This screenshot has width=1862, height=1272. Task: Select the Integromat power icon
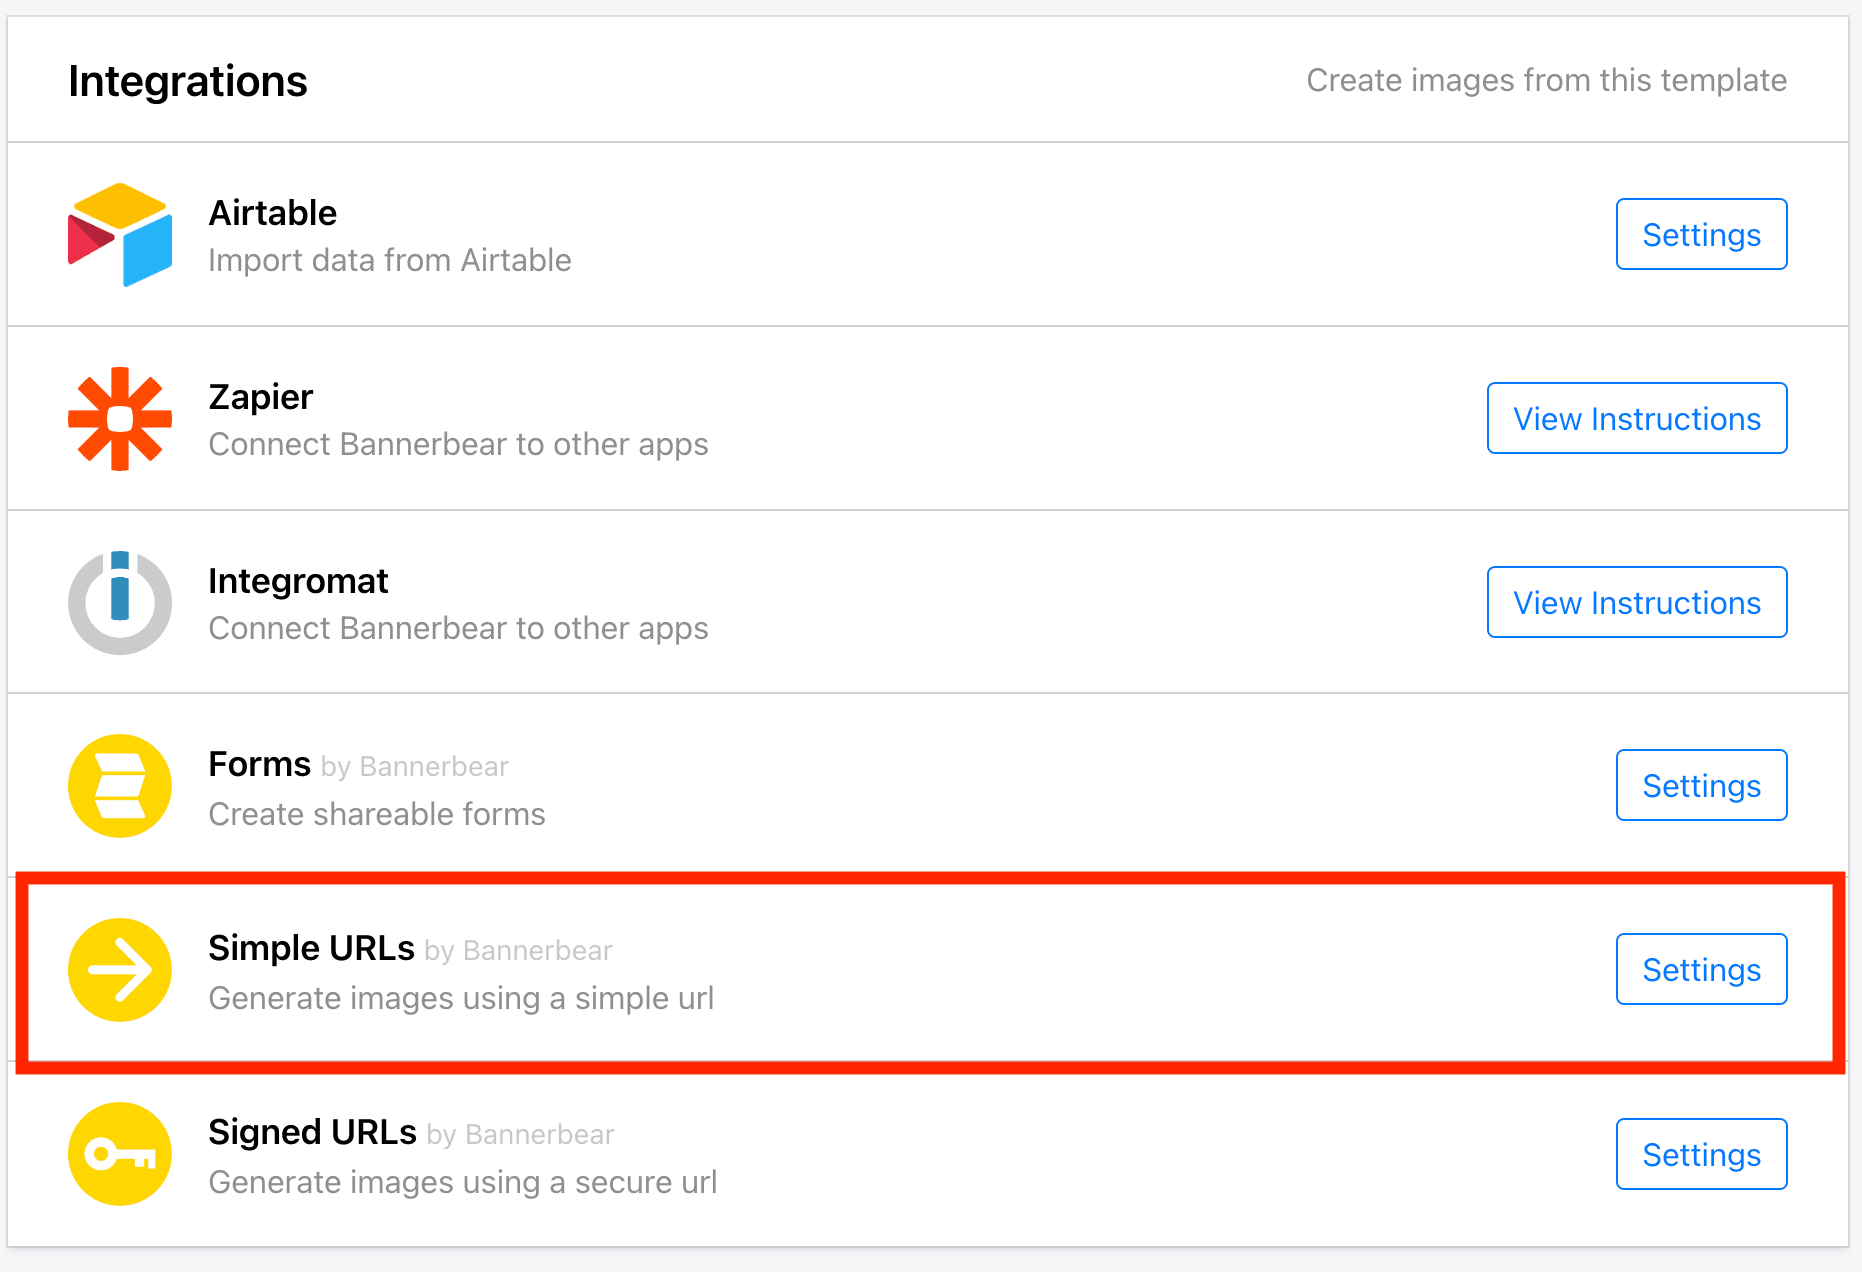pyautogui.click(x=119, y=602)
